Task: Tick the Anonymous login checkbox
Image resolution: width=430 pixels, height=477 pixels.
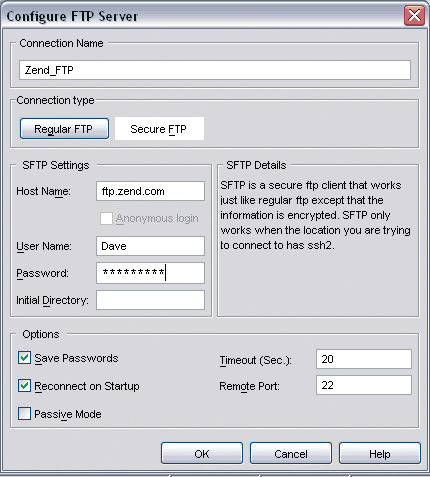Action: click(x=106, y=218)
